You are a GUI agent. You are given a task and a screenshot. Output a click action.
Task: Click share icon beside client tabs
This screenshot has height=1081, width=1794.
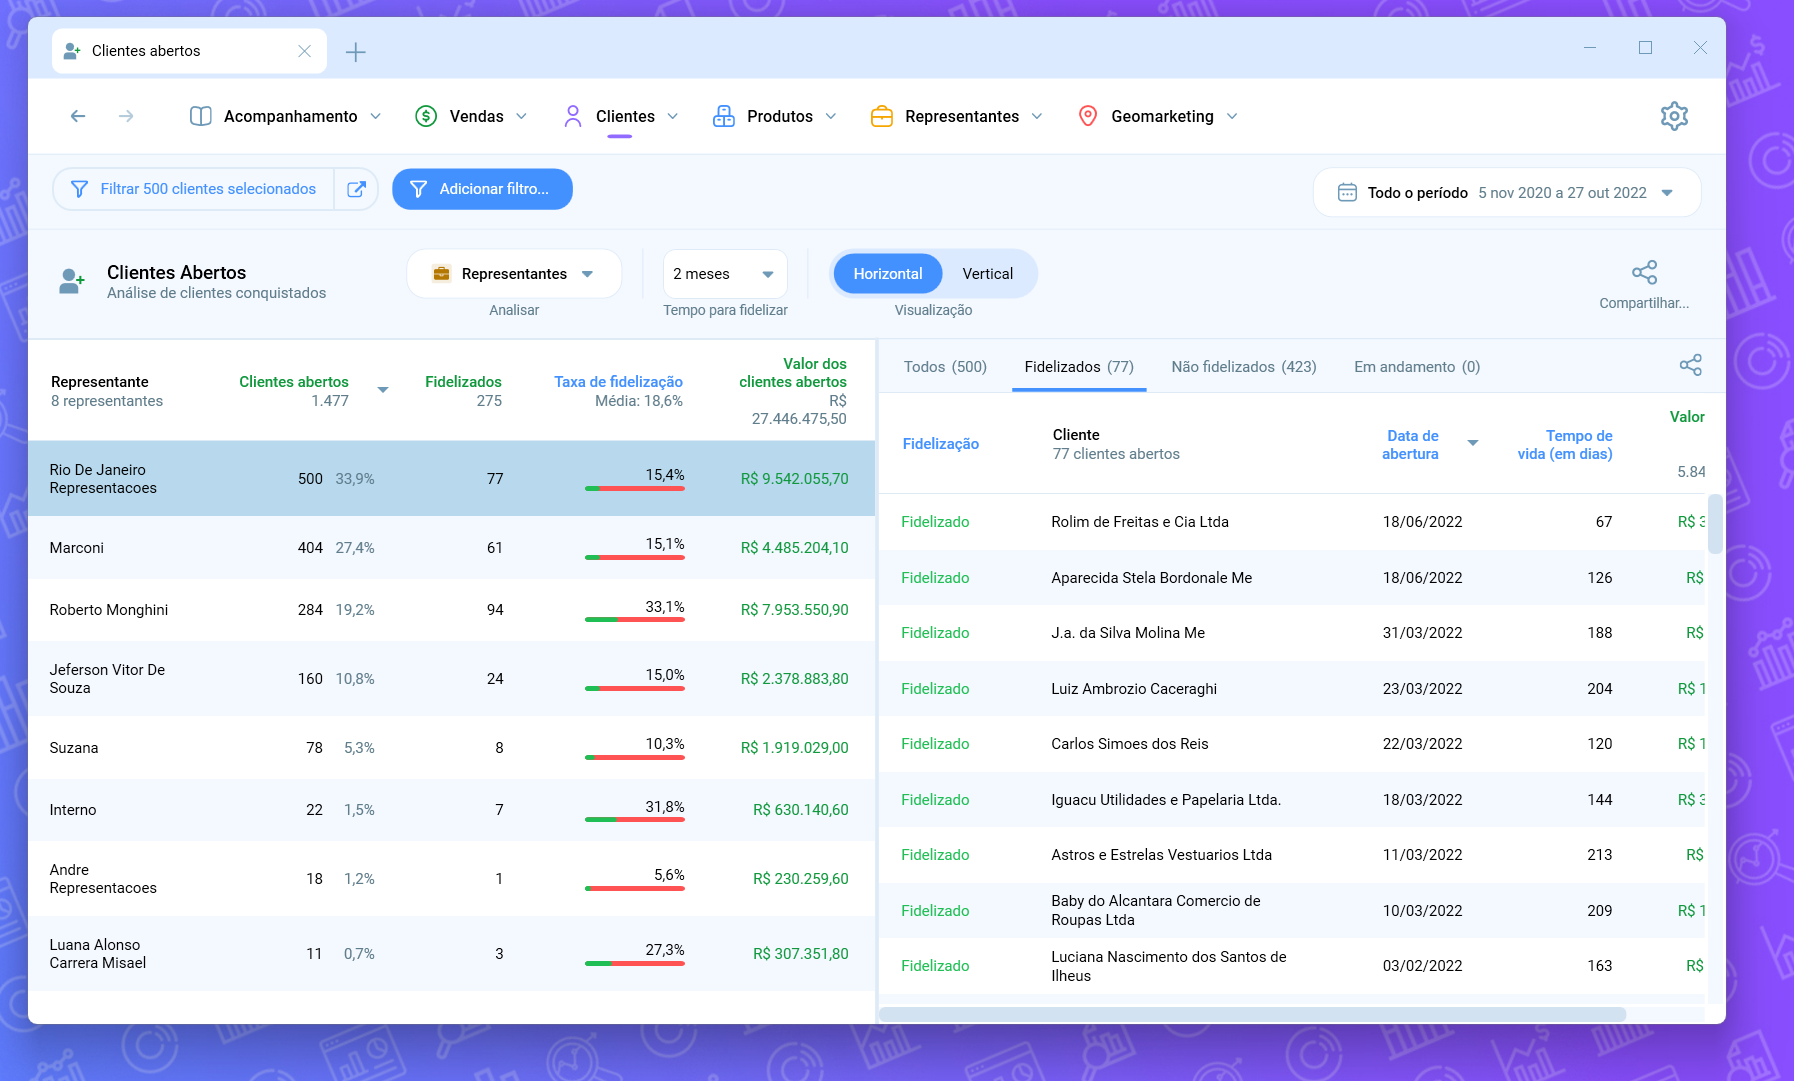1690,365
